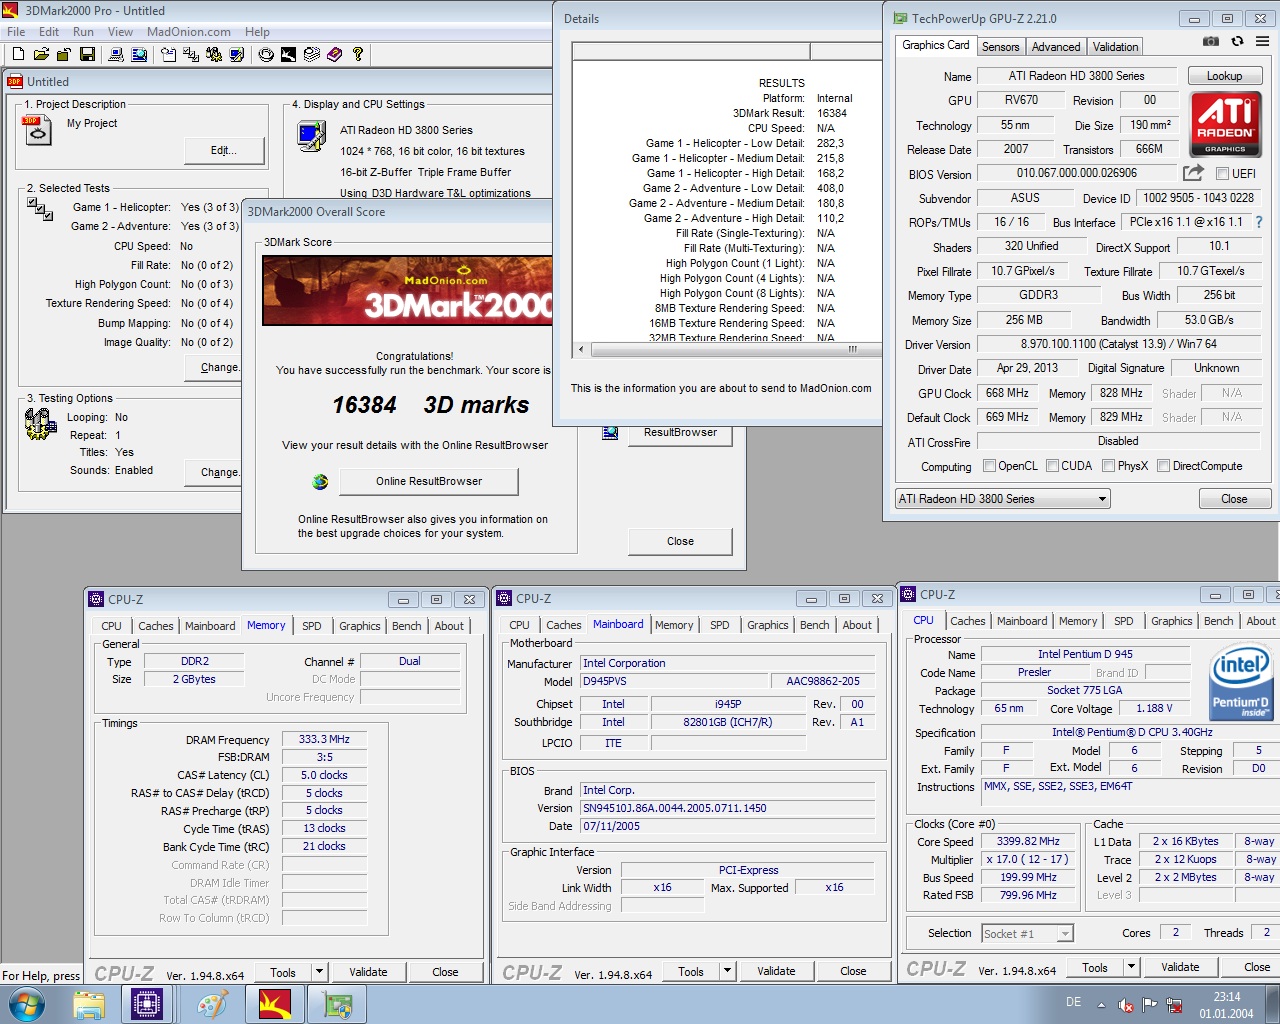Click the DE language indicator
The width and height of the screenshot is (1280, 1024).
coord(1073,1002)
